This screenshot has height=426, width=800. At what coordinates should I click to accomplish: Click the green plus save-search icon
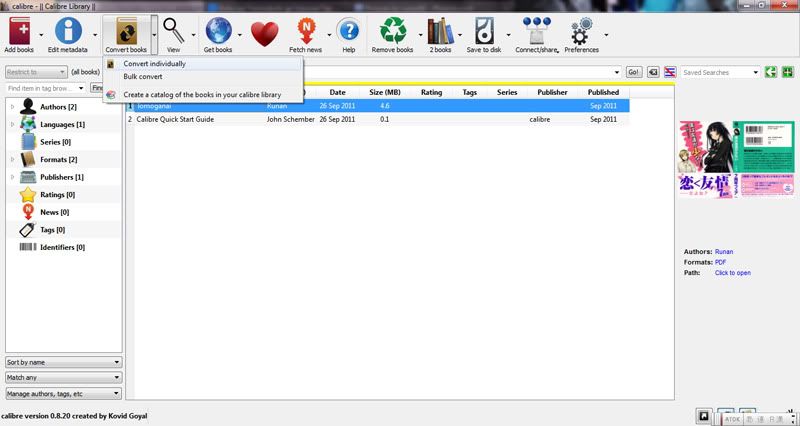[788, 72]
